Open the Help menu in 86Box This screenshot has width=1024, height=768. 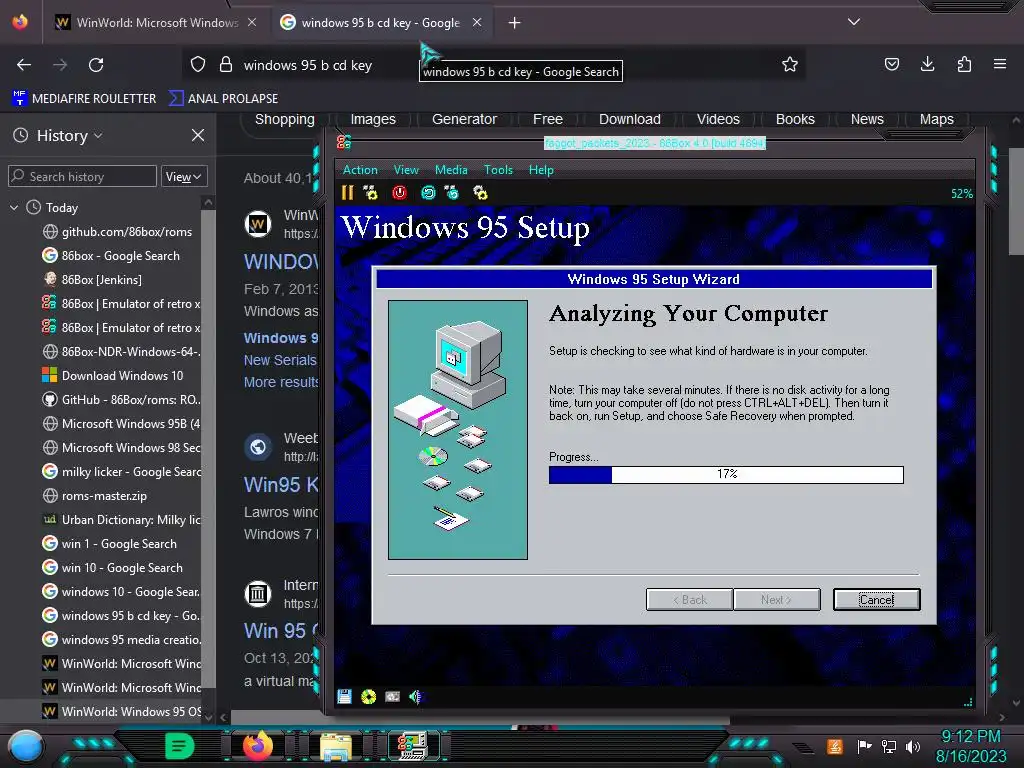coord(541,170)
